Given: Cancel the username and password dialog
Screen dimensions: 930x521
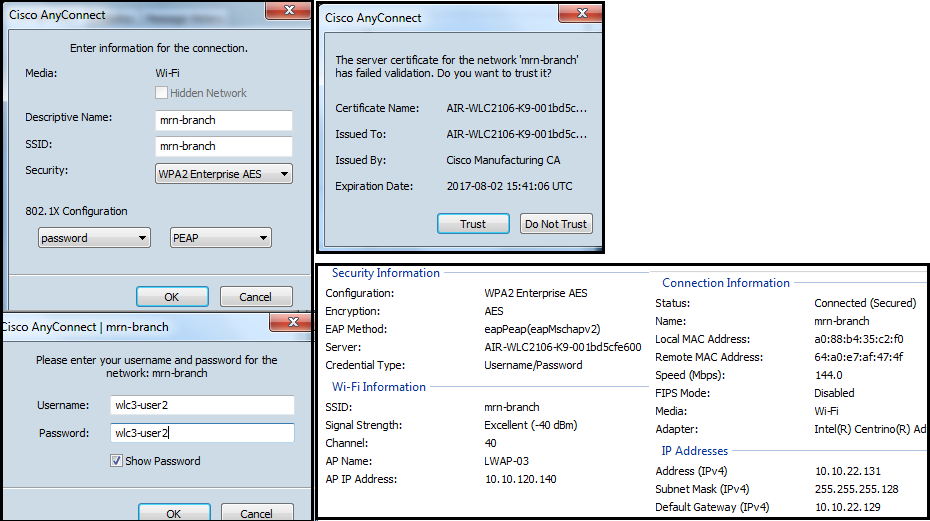Looking at the screenshot, I should coord(255,513).
